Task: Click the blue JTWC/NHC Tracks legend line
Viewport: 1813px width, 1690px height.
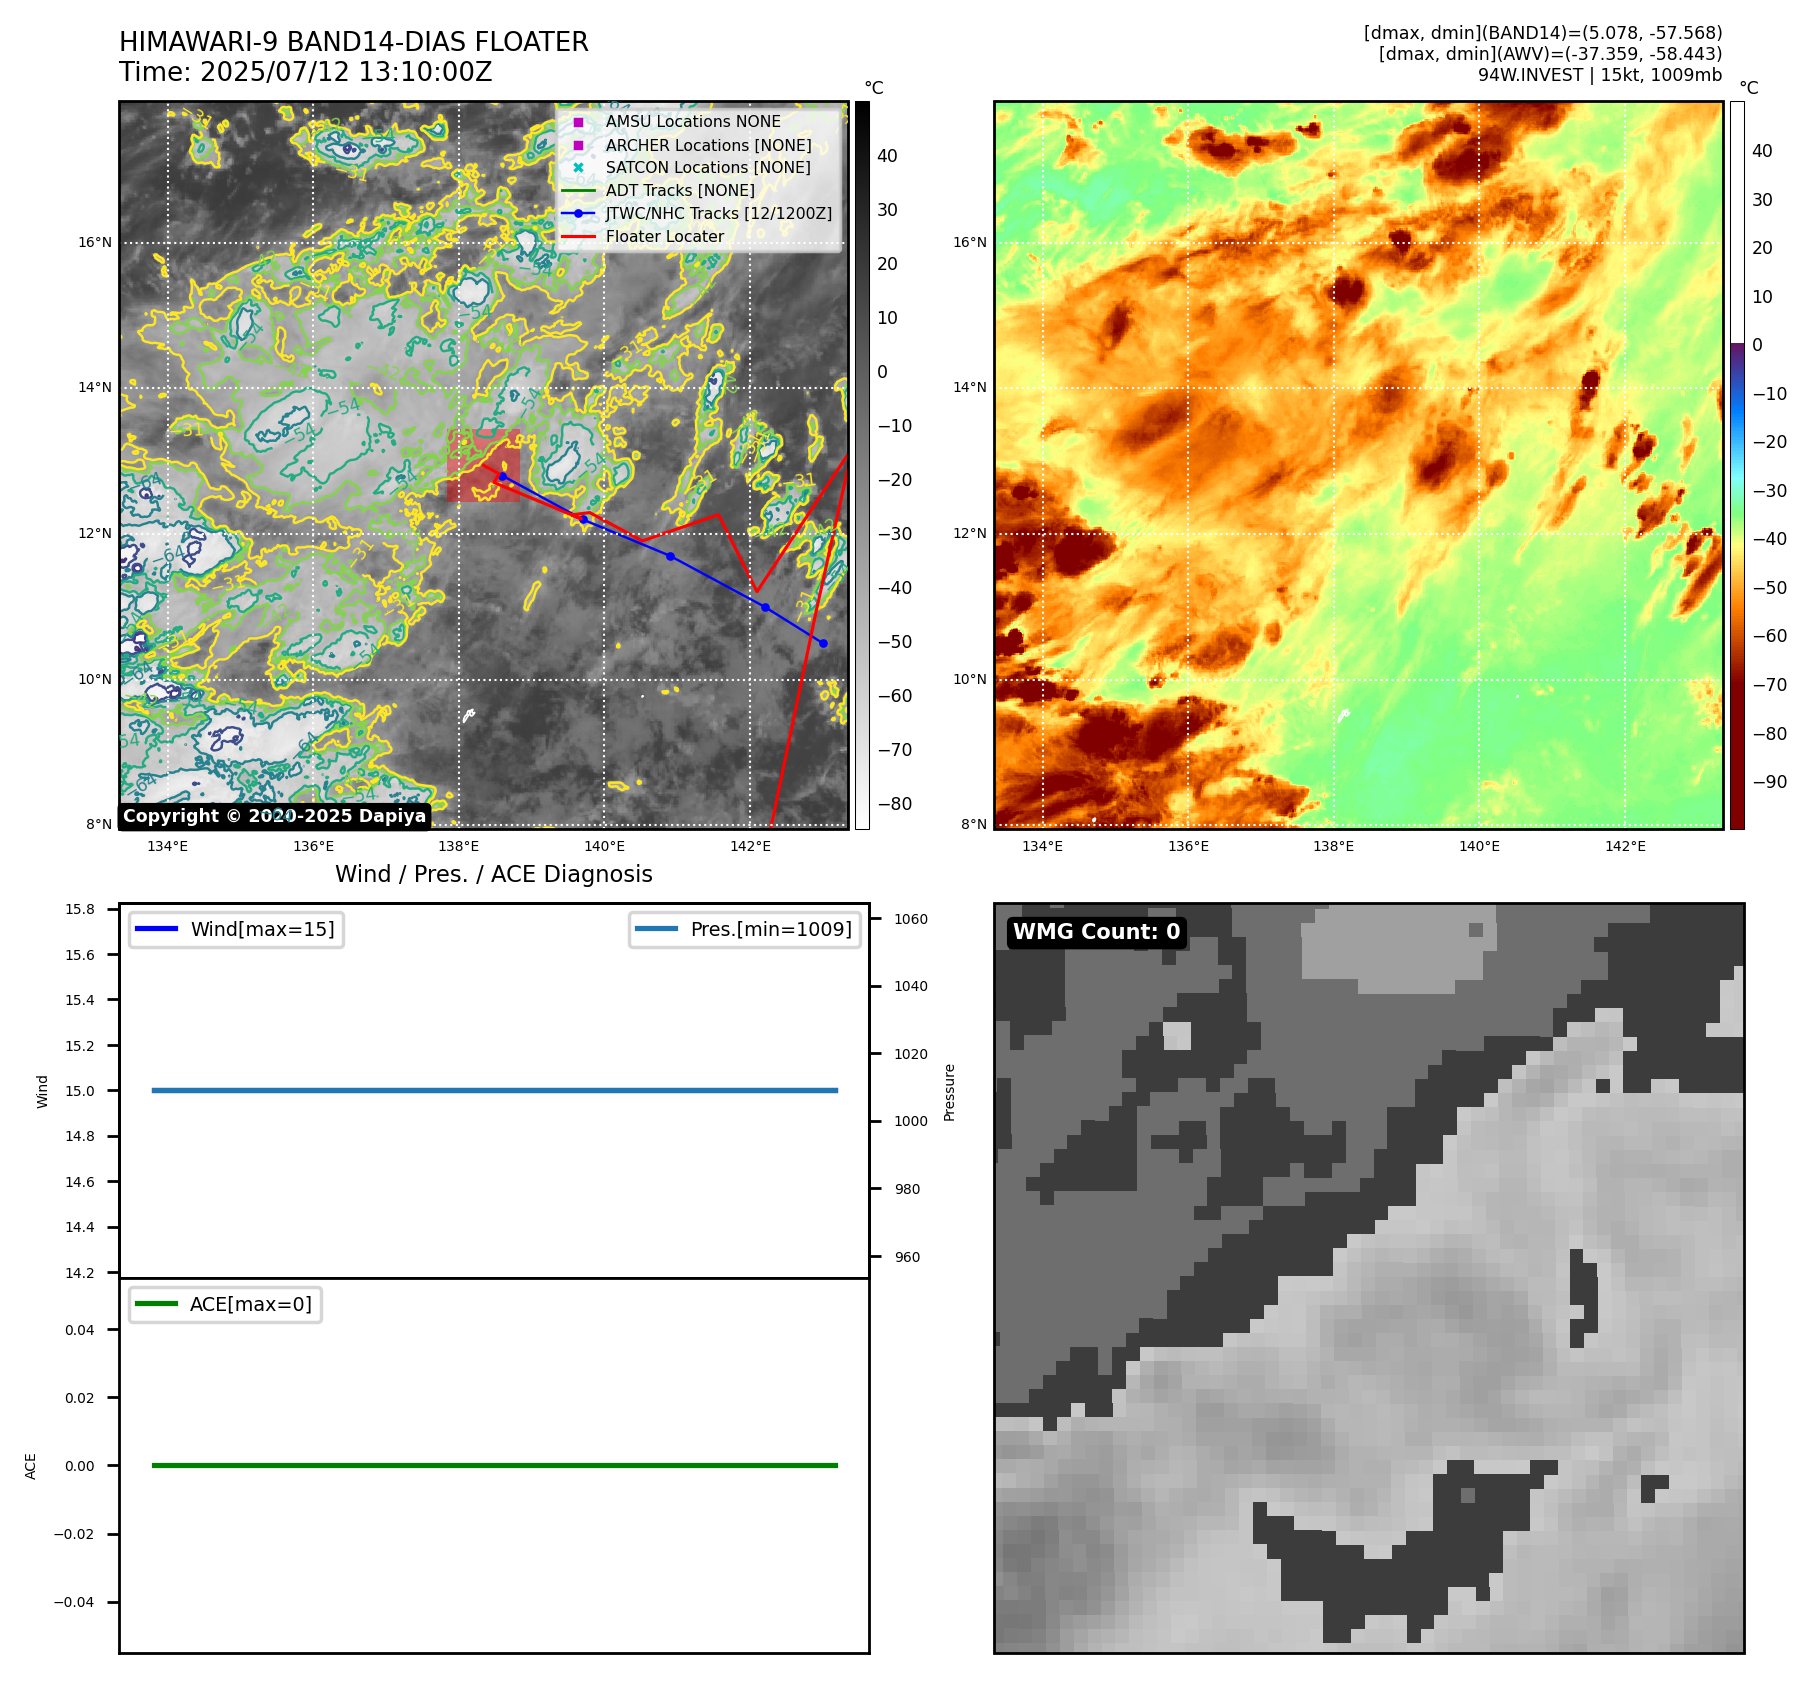Action: point(578,213)
